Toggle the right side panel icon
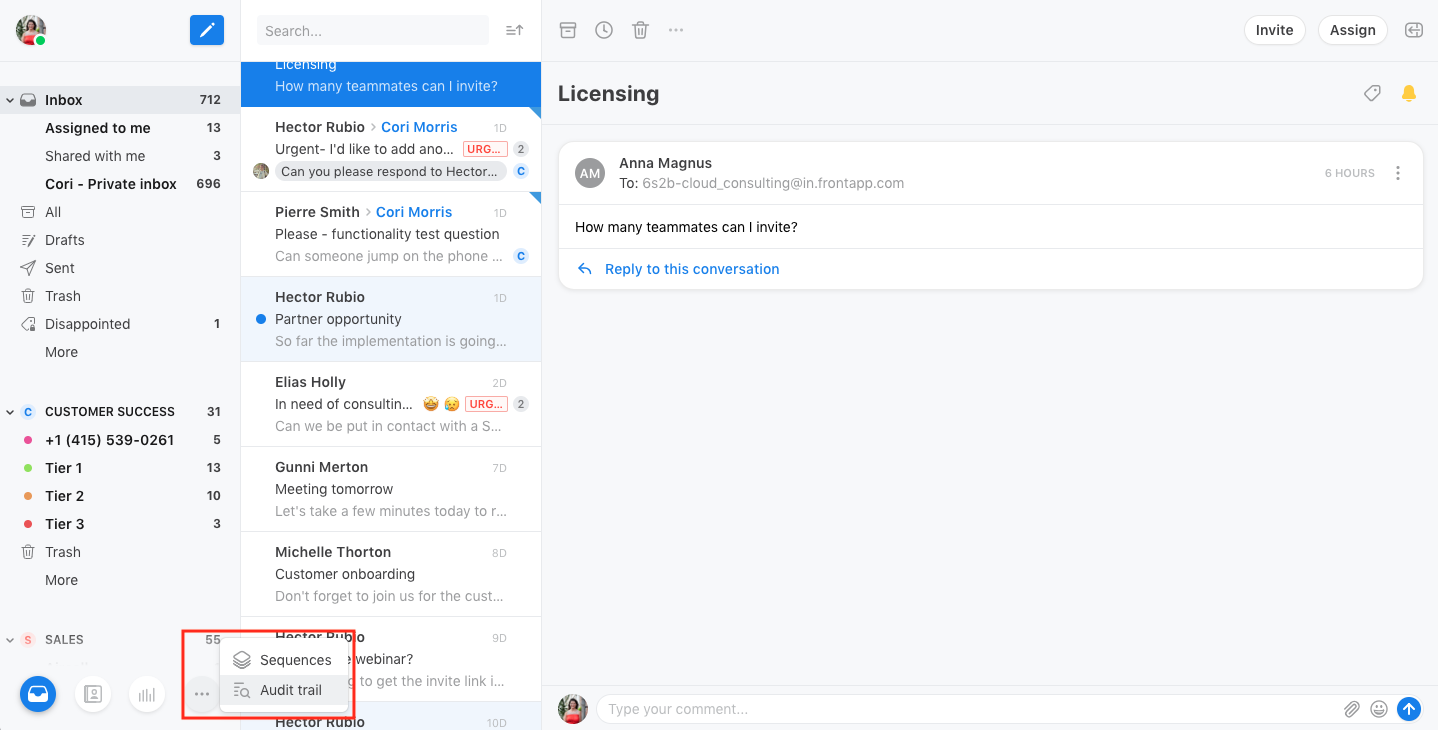 coord(1414,30)
